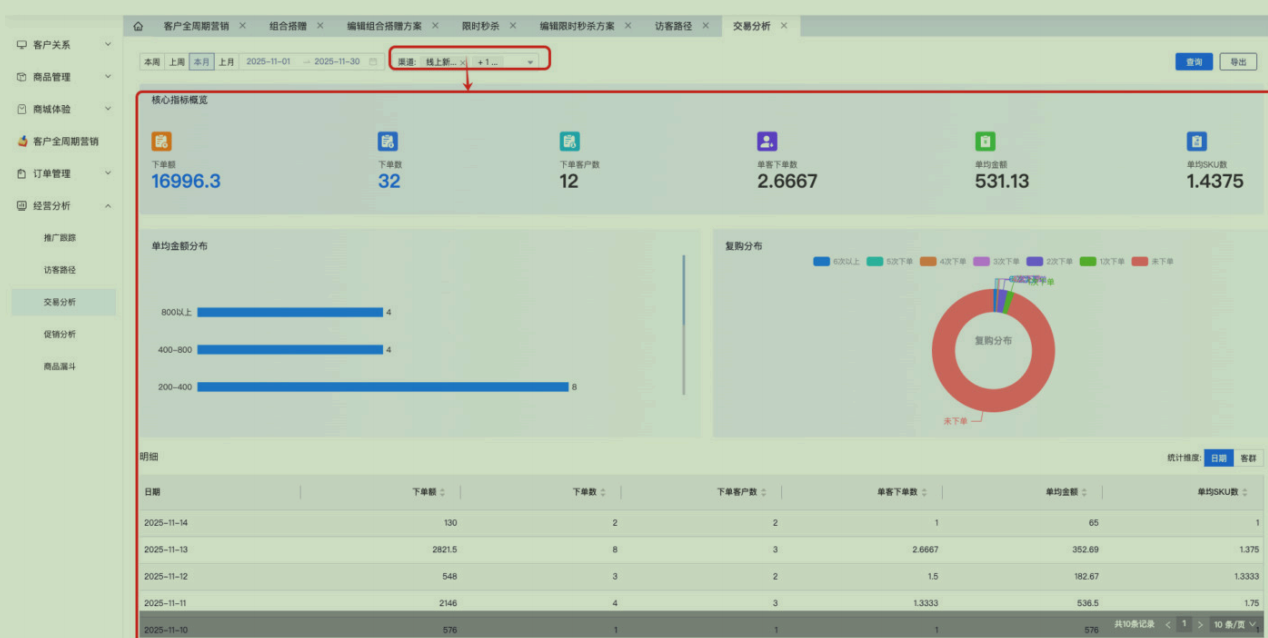Open the 渠道 channel dropdown arrow

tap(530, 62)
